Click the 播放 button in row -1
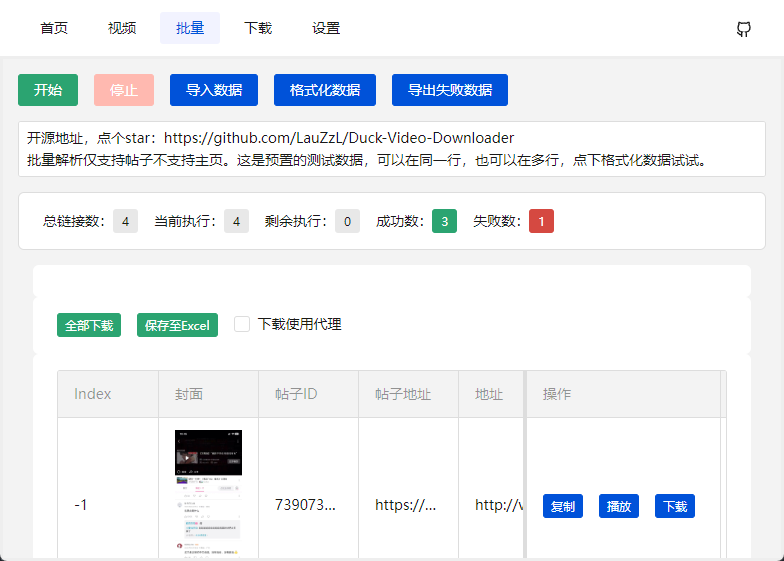Image resolution: width=784 pixels, height=561 pixels. (619, 506)
